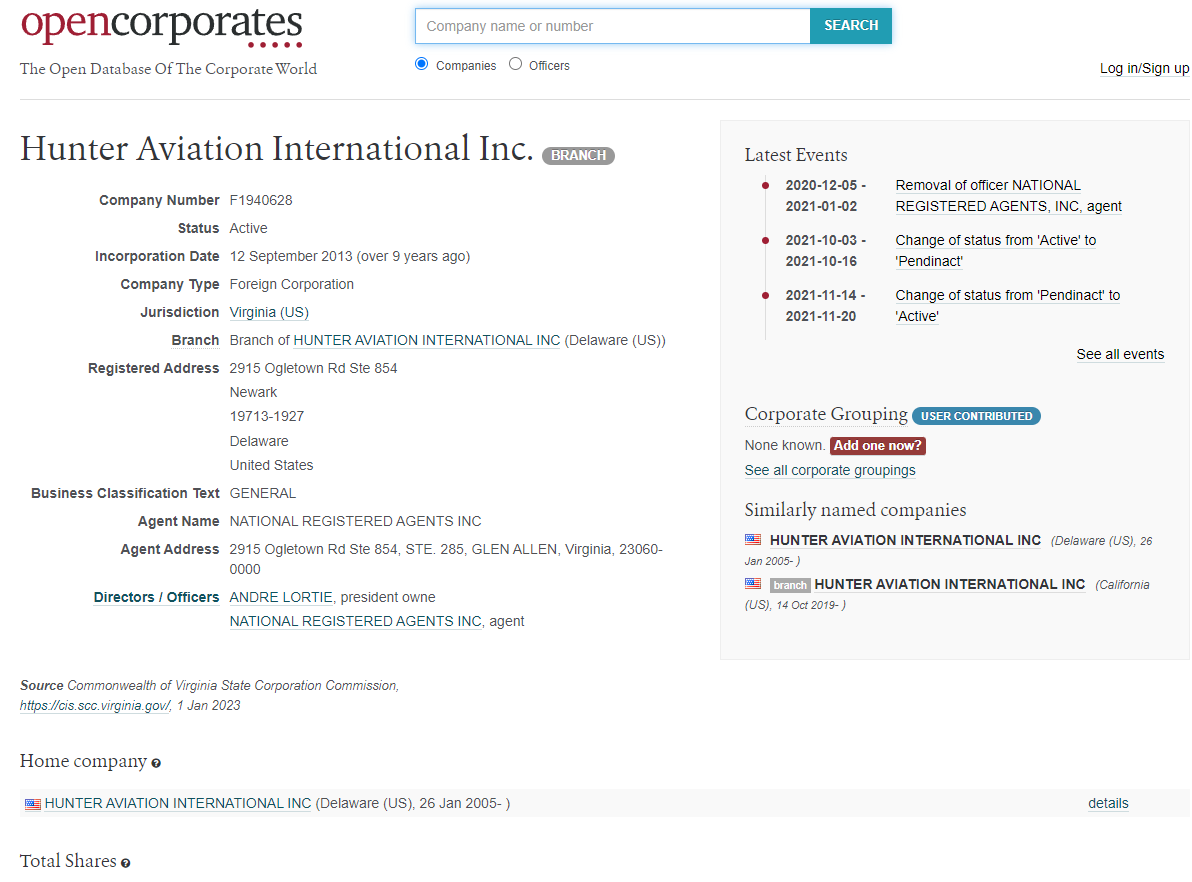Click the Latest Events heading
Image resolution: width=1192 pixels, height=882 pixels.
point(796,155)
